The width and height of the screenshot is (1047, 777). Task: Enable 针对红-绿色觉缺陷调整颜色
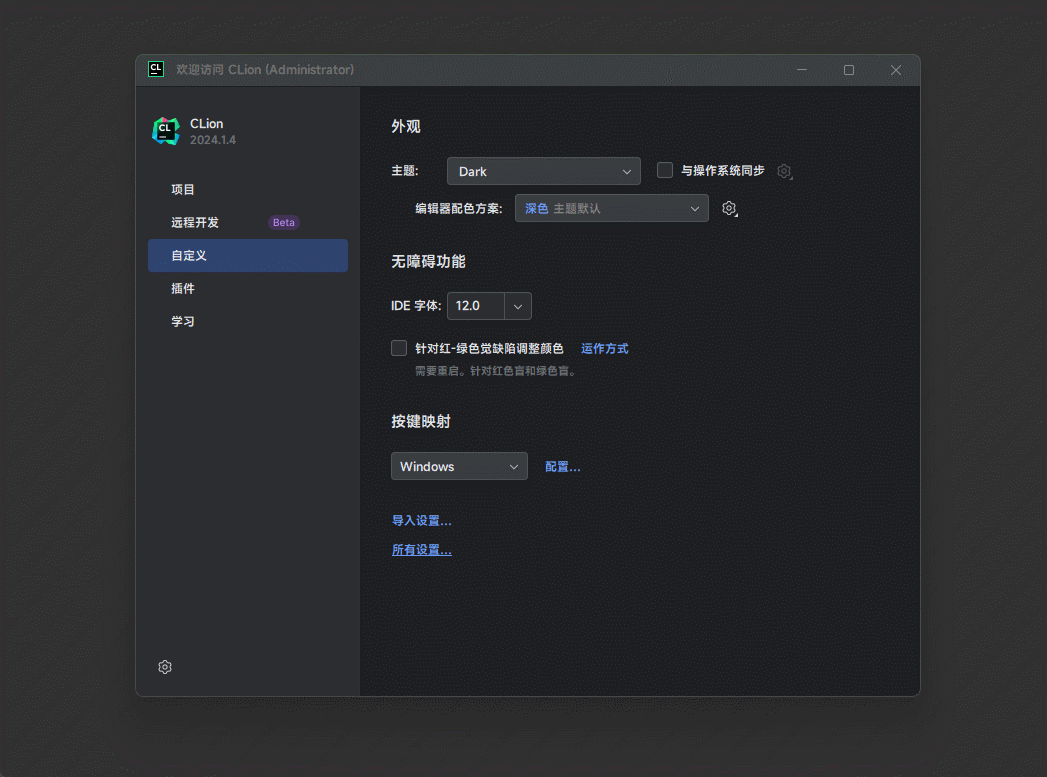pos(399,348)
